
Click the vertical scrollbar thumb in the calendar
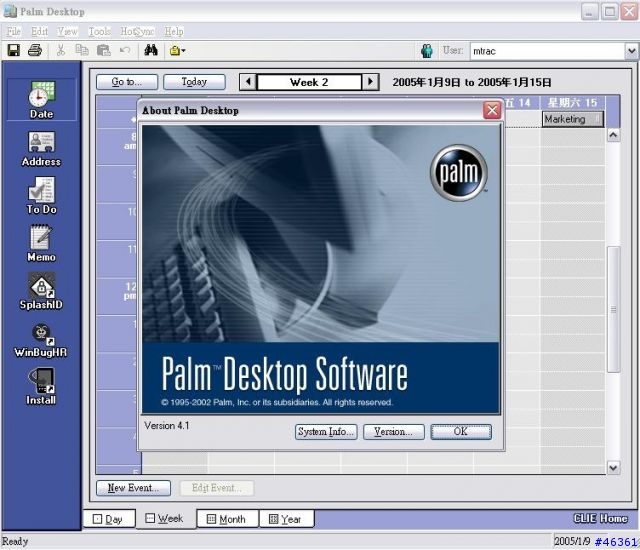613,309
